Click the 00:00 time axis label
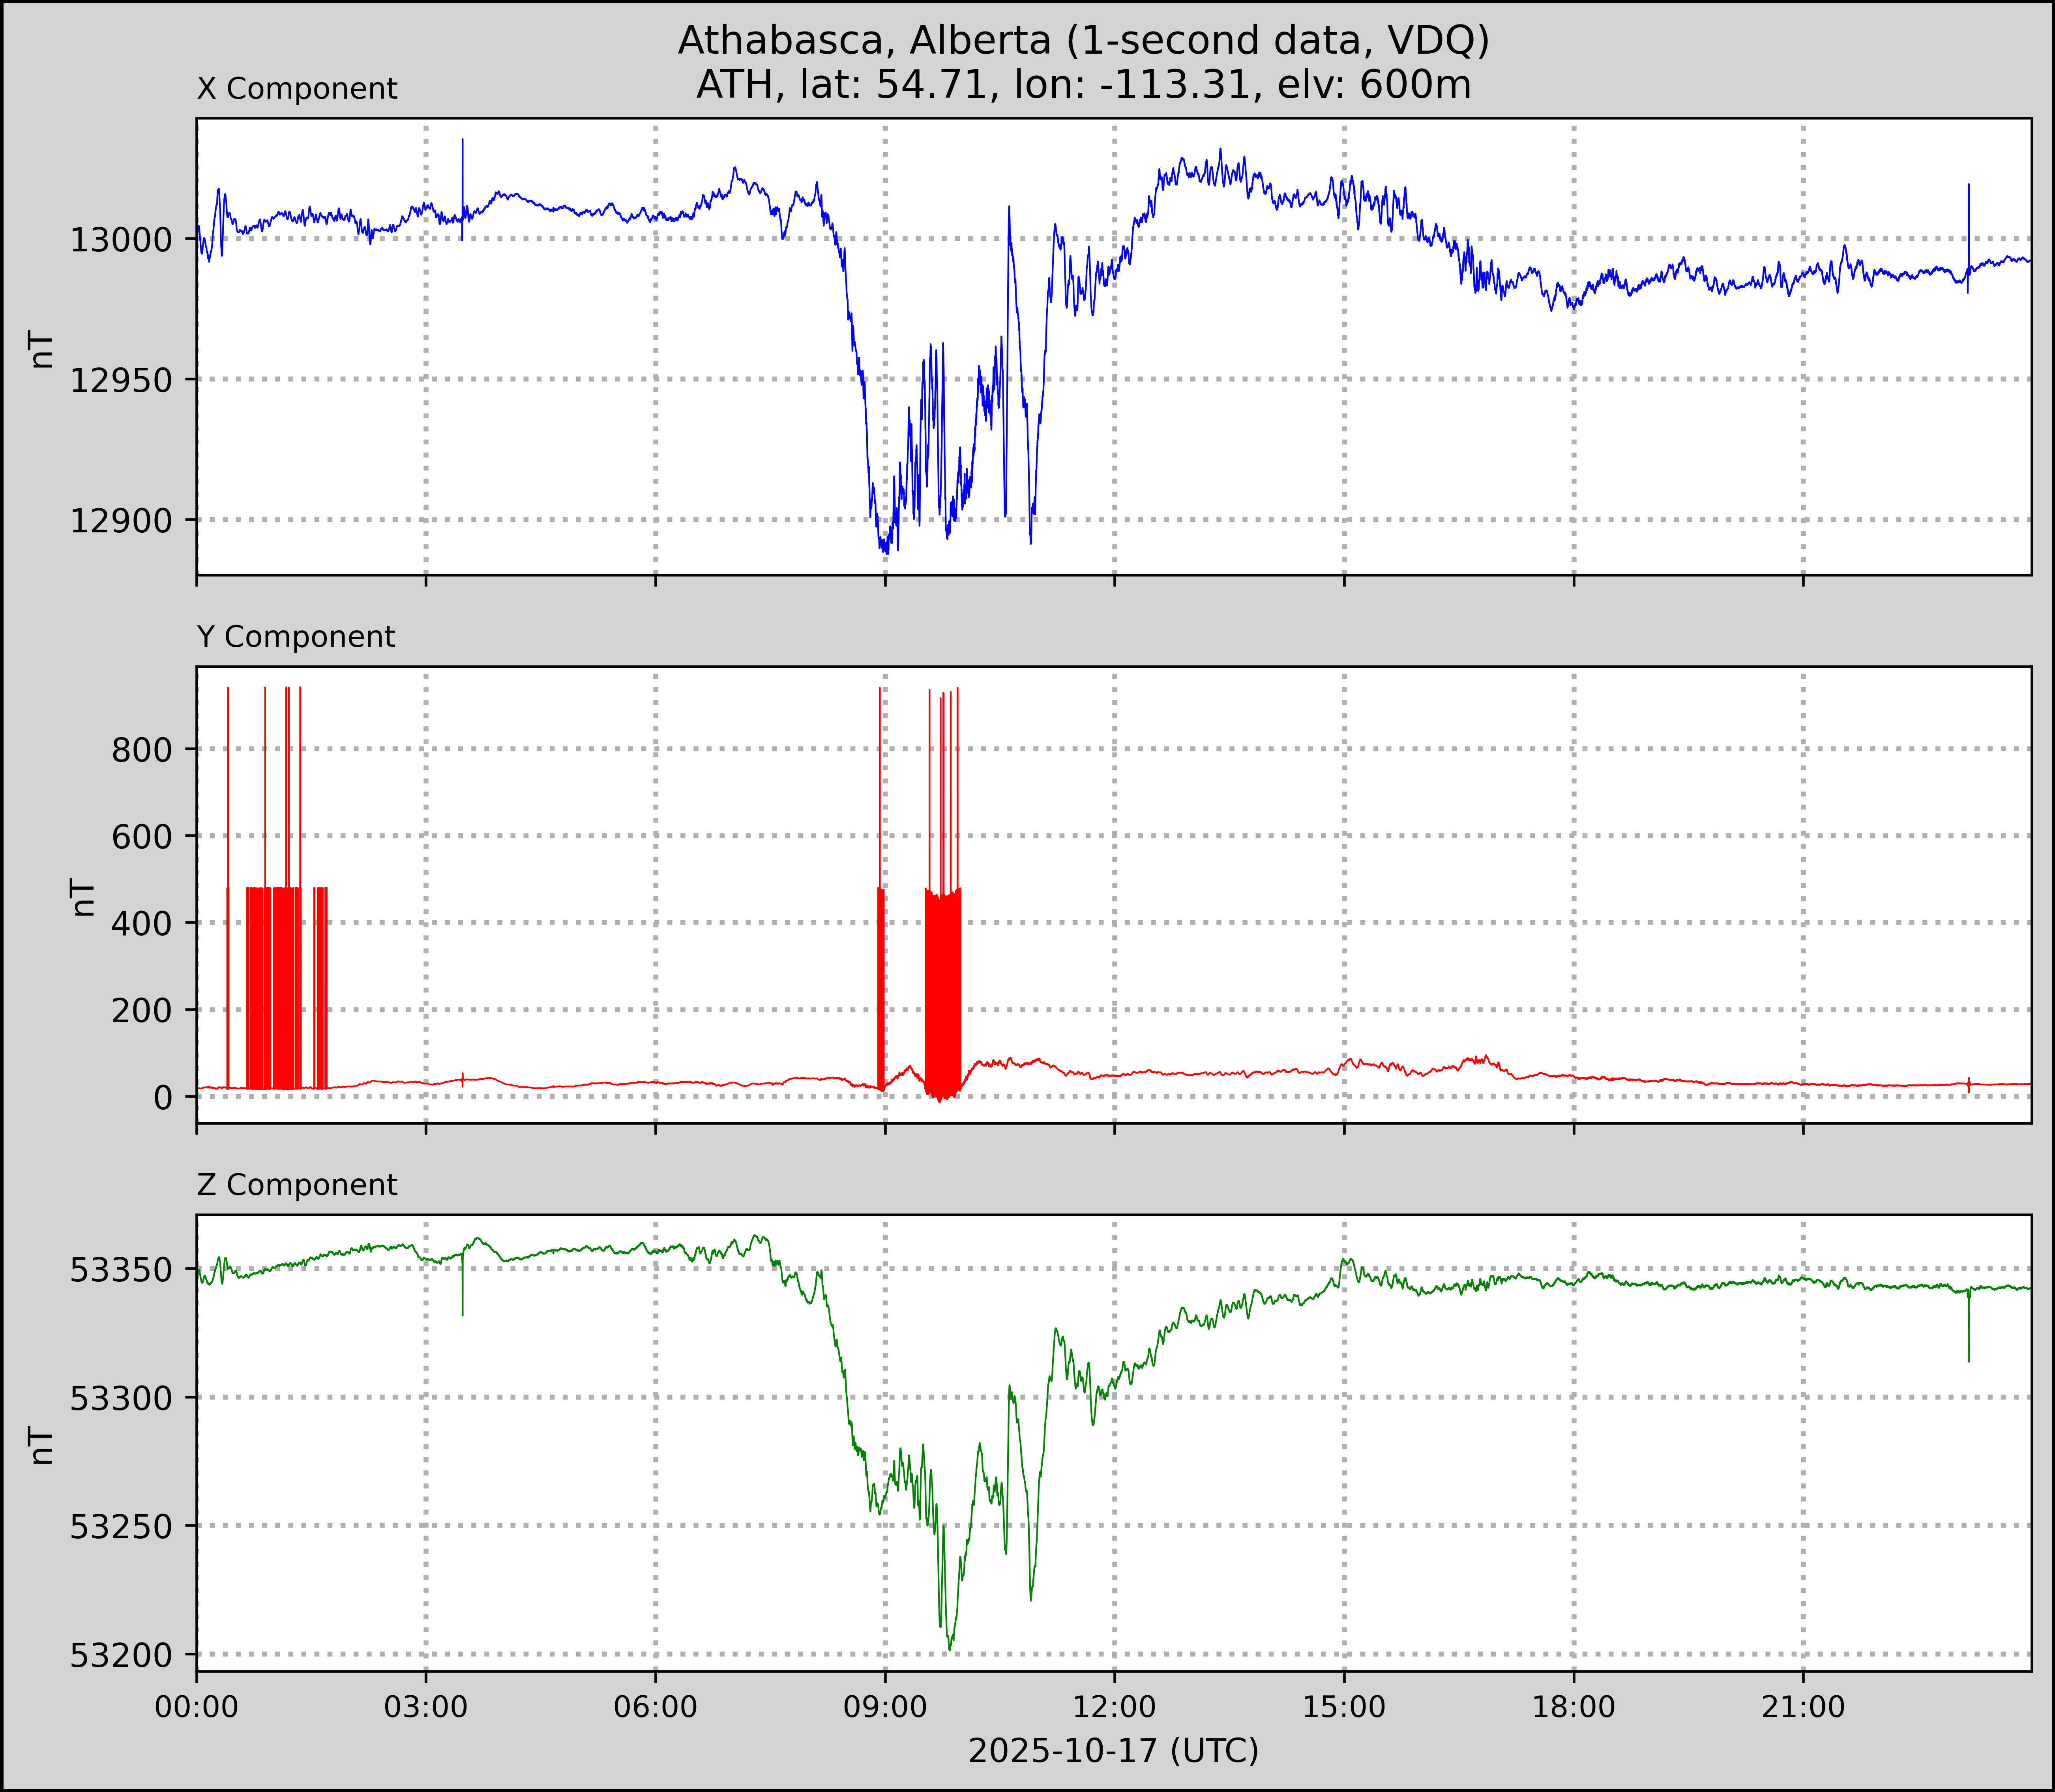This screenshot has height=1792, width=2055. pyautogui.click(x=197, y=1707)
